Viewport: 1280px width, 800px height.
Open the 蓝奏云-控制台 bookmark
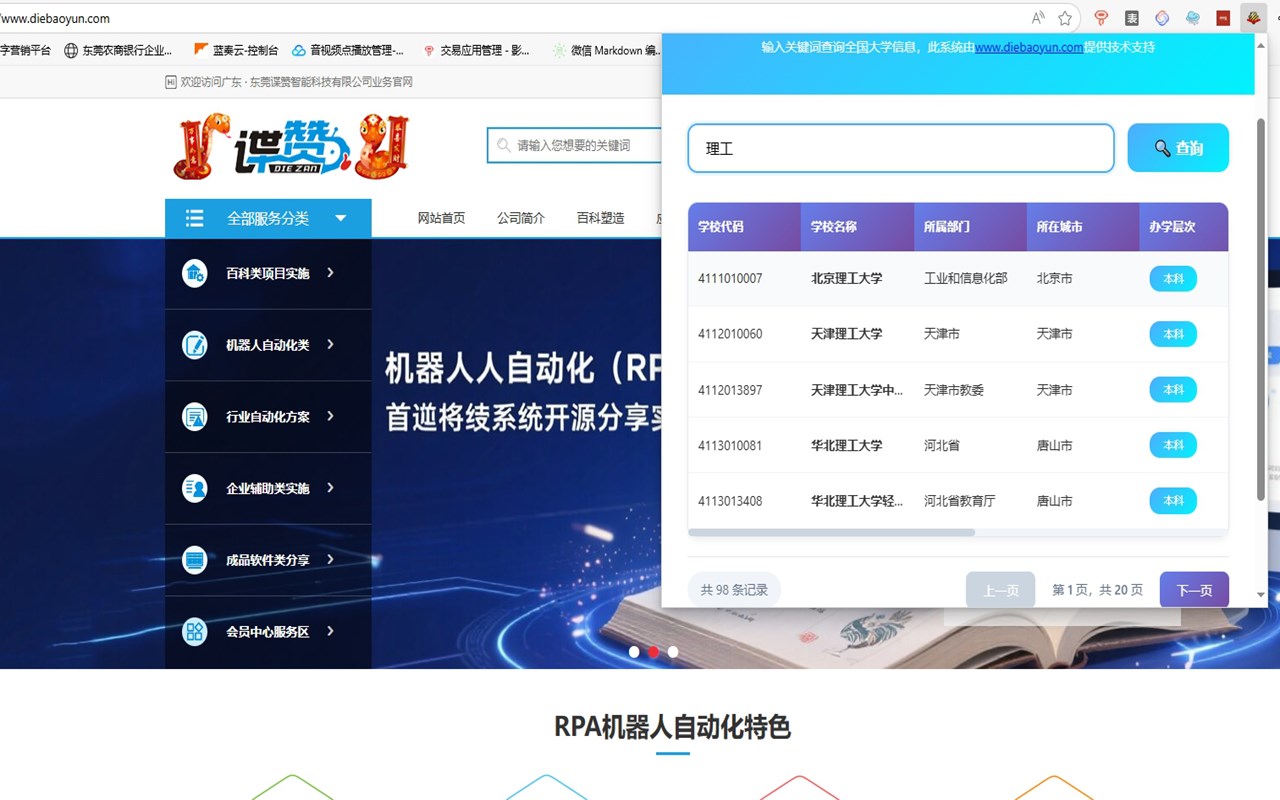point(236,50)
